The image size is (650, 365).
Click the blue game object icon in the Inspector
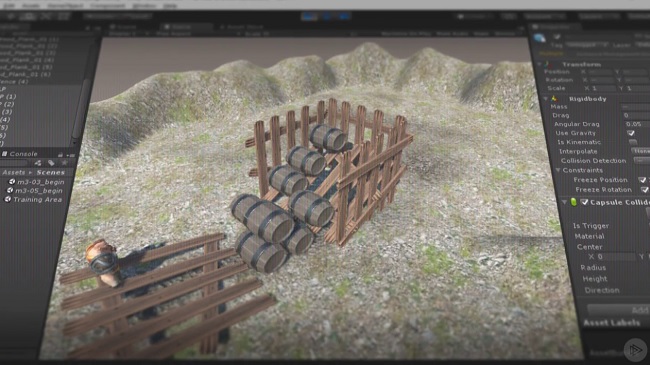tap(539, 39)
